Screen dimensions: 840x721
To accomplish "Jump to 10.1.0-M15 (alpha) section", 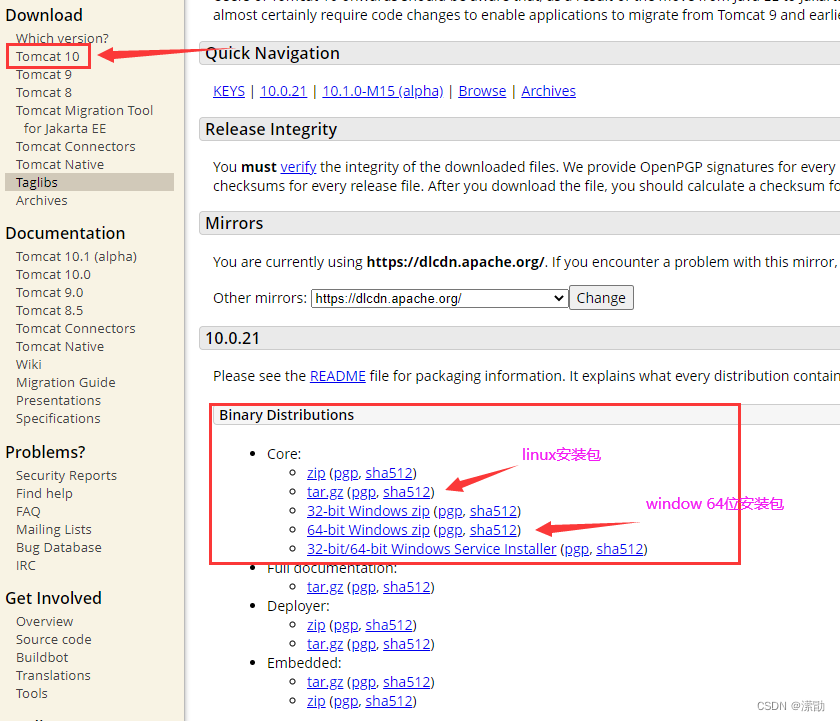I will point(383,91).
